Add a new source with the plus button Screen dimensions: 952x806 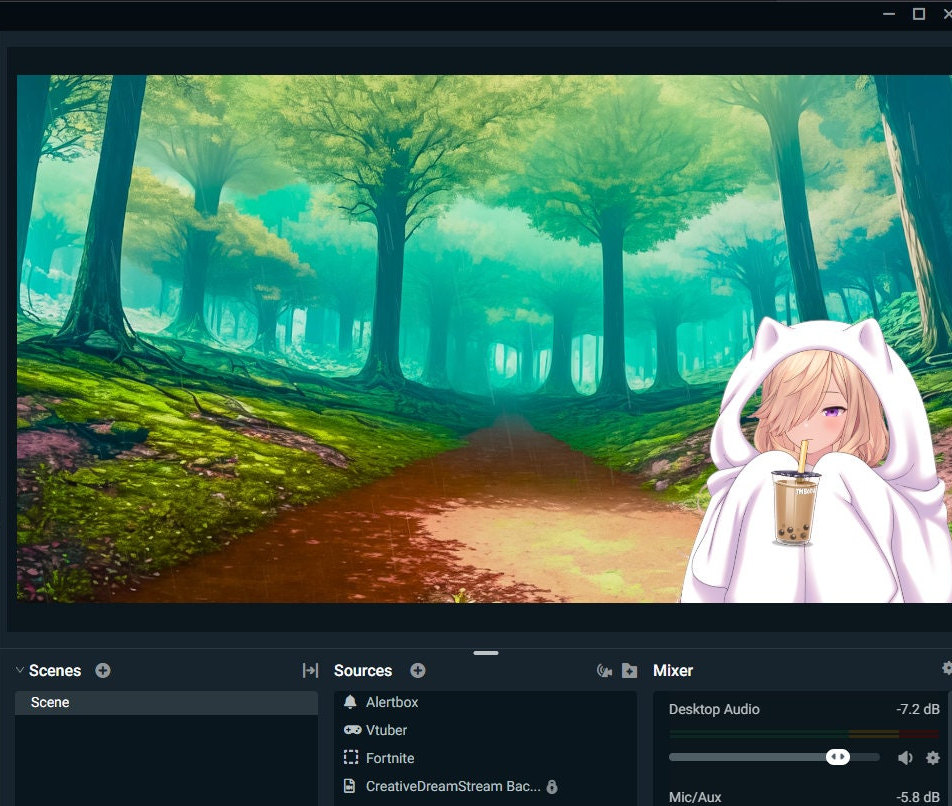click(x=417, y=670)
